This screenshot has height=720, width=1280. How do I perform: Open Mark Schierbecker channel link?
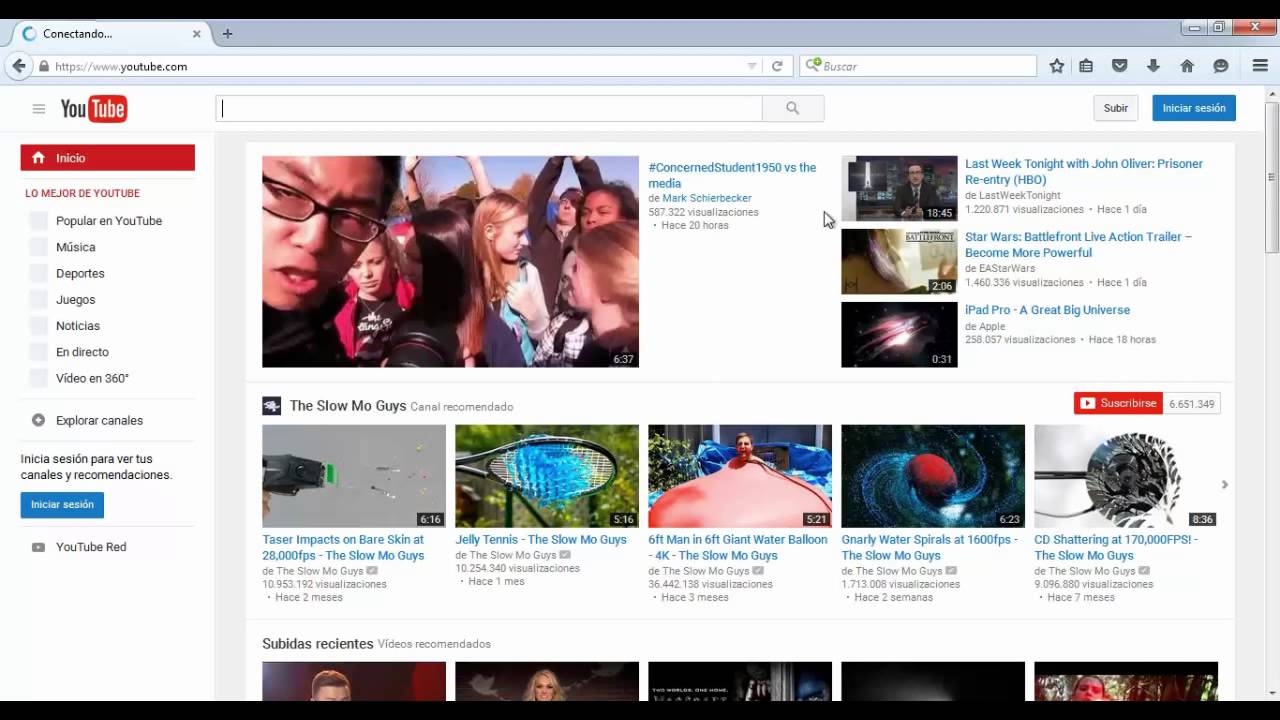[x=706, y=198]
